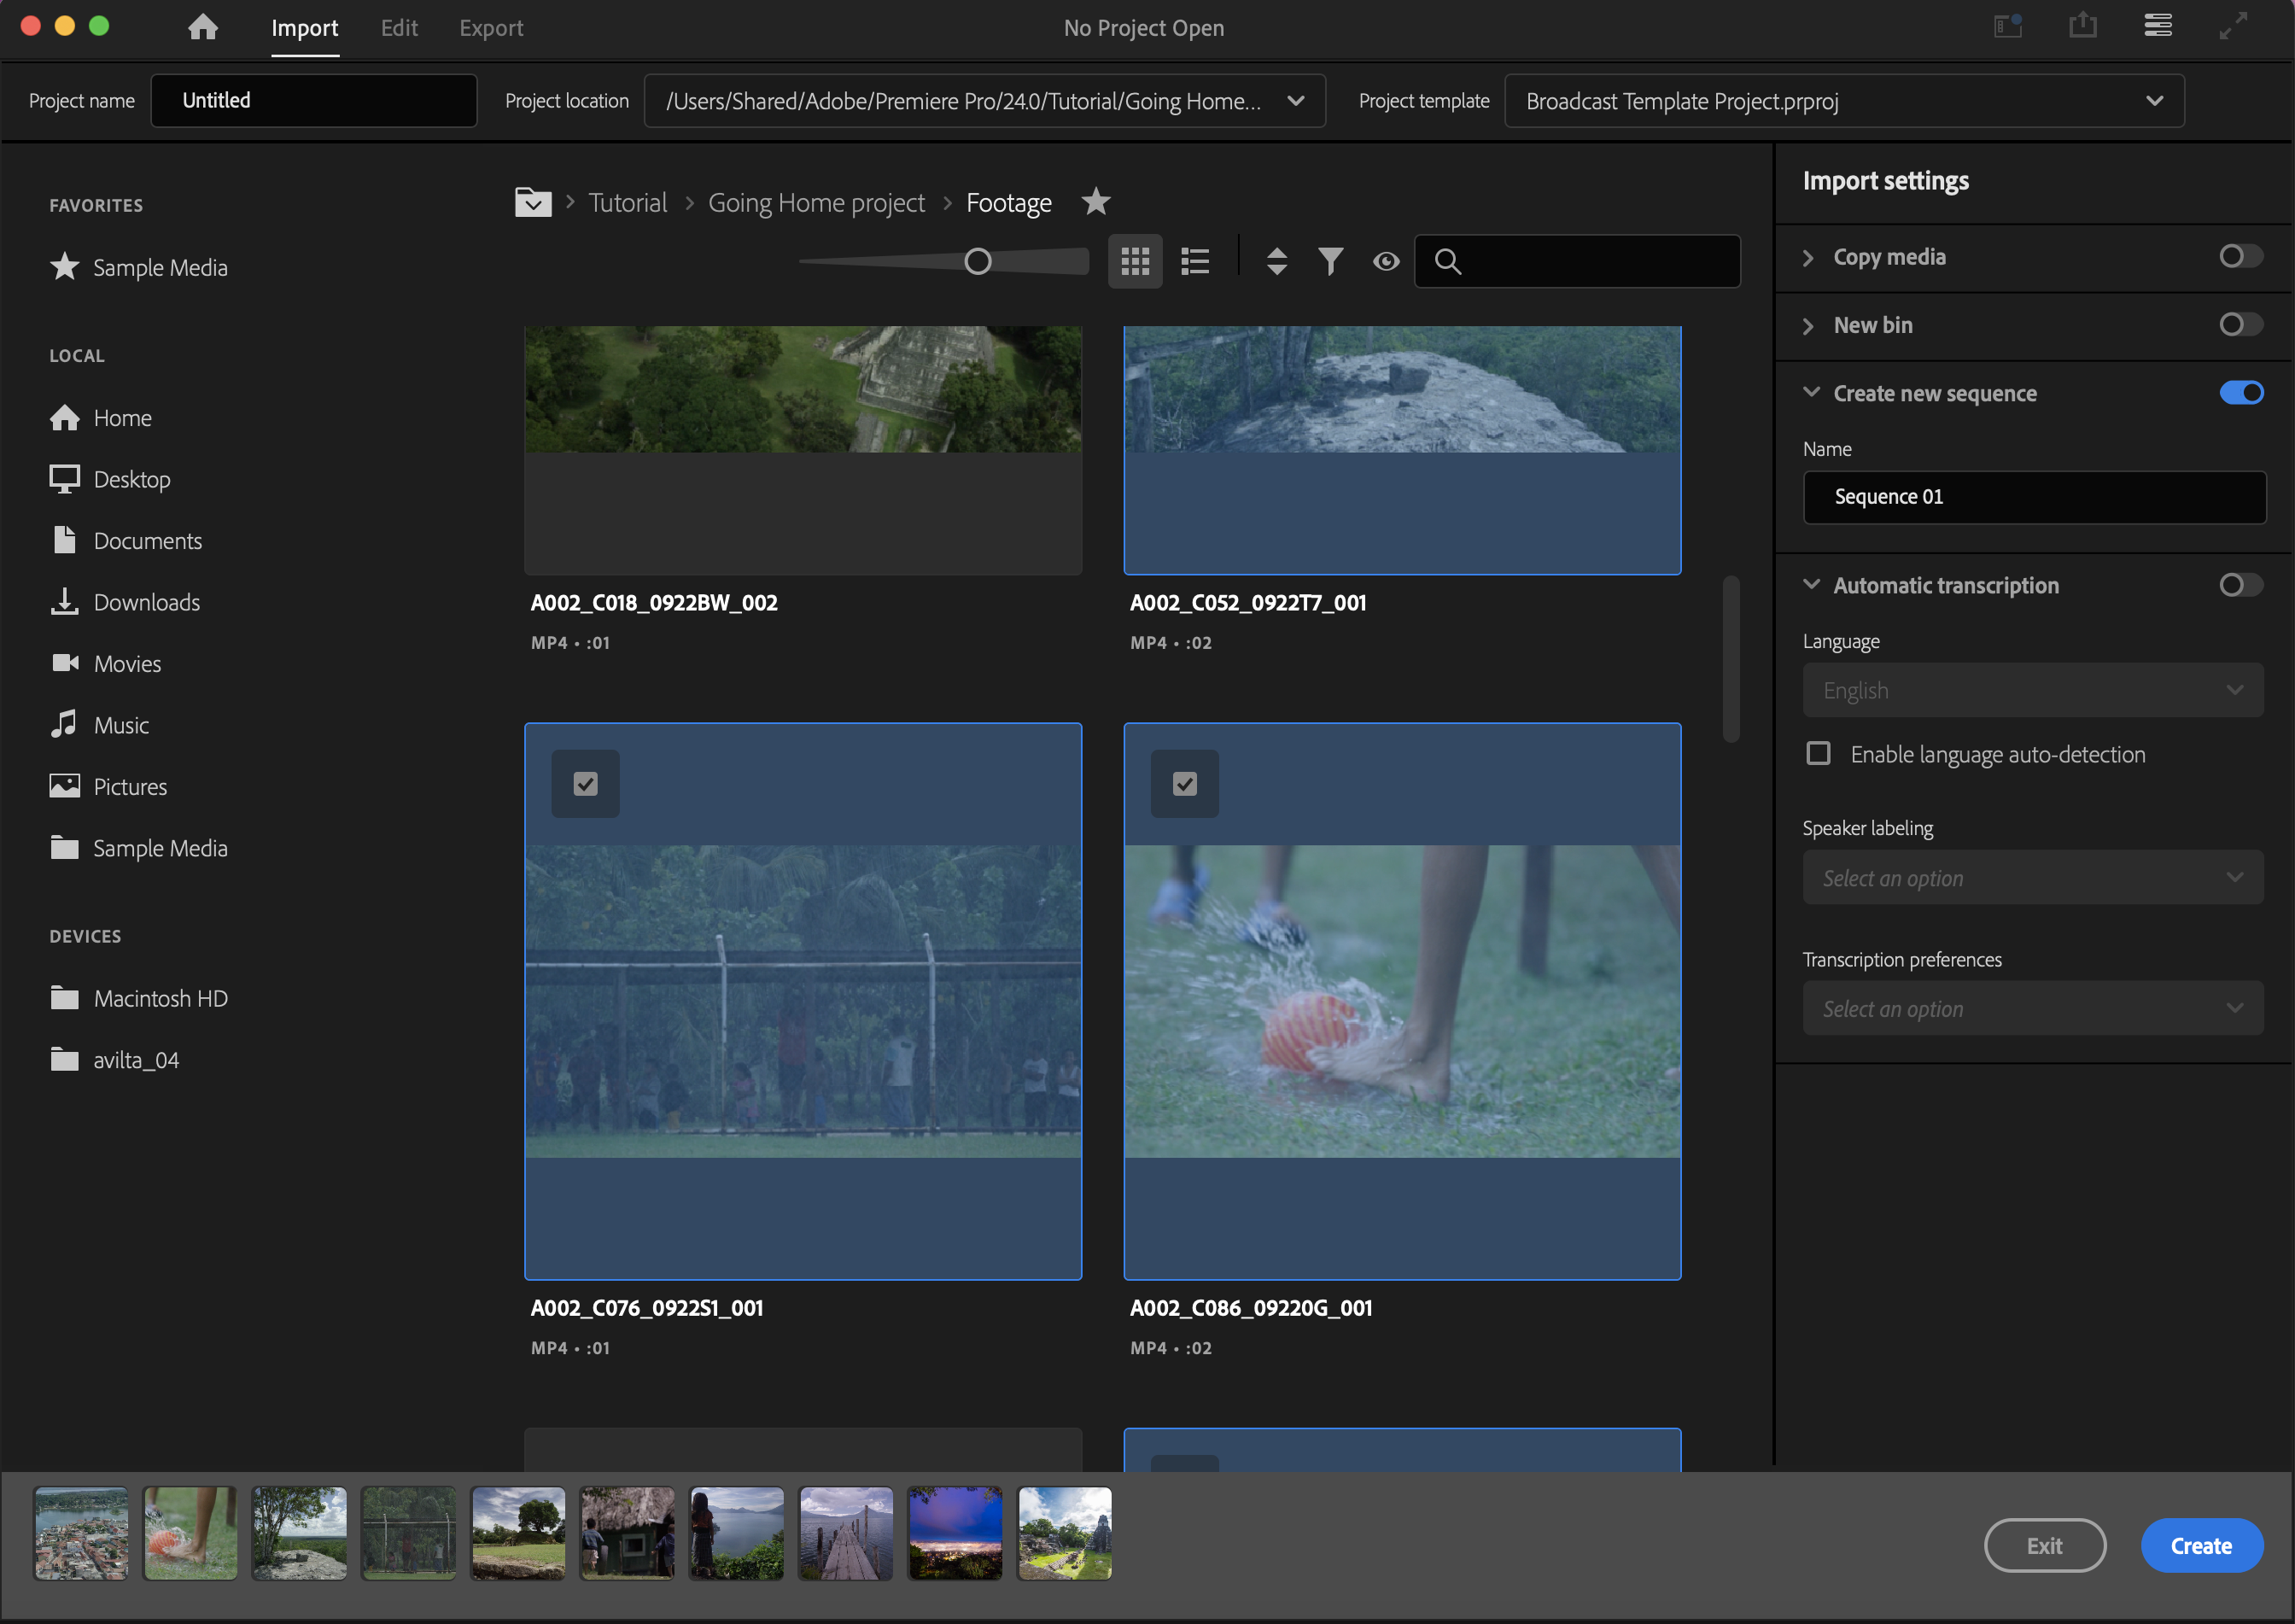Click the Home icon in top bar

[x=203, y=27]
